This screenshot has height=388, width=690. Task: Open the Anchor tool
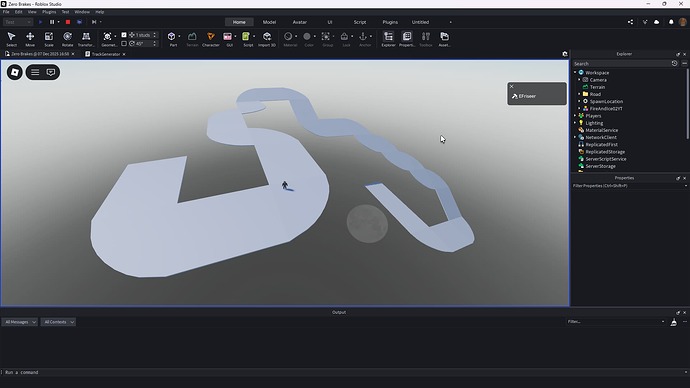(363, 39)
